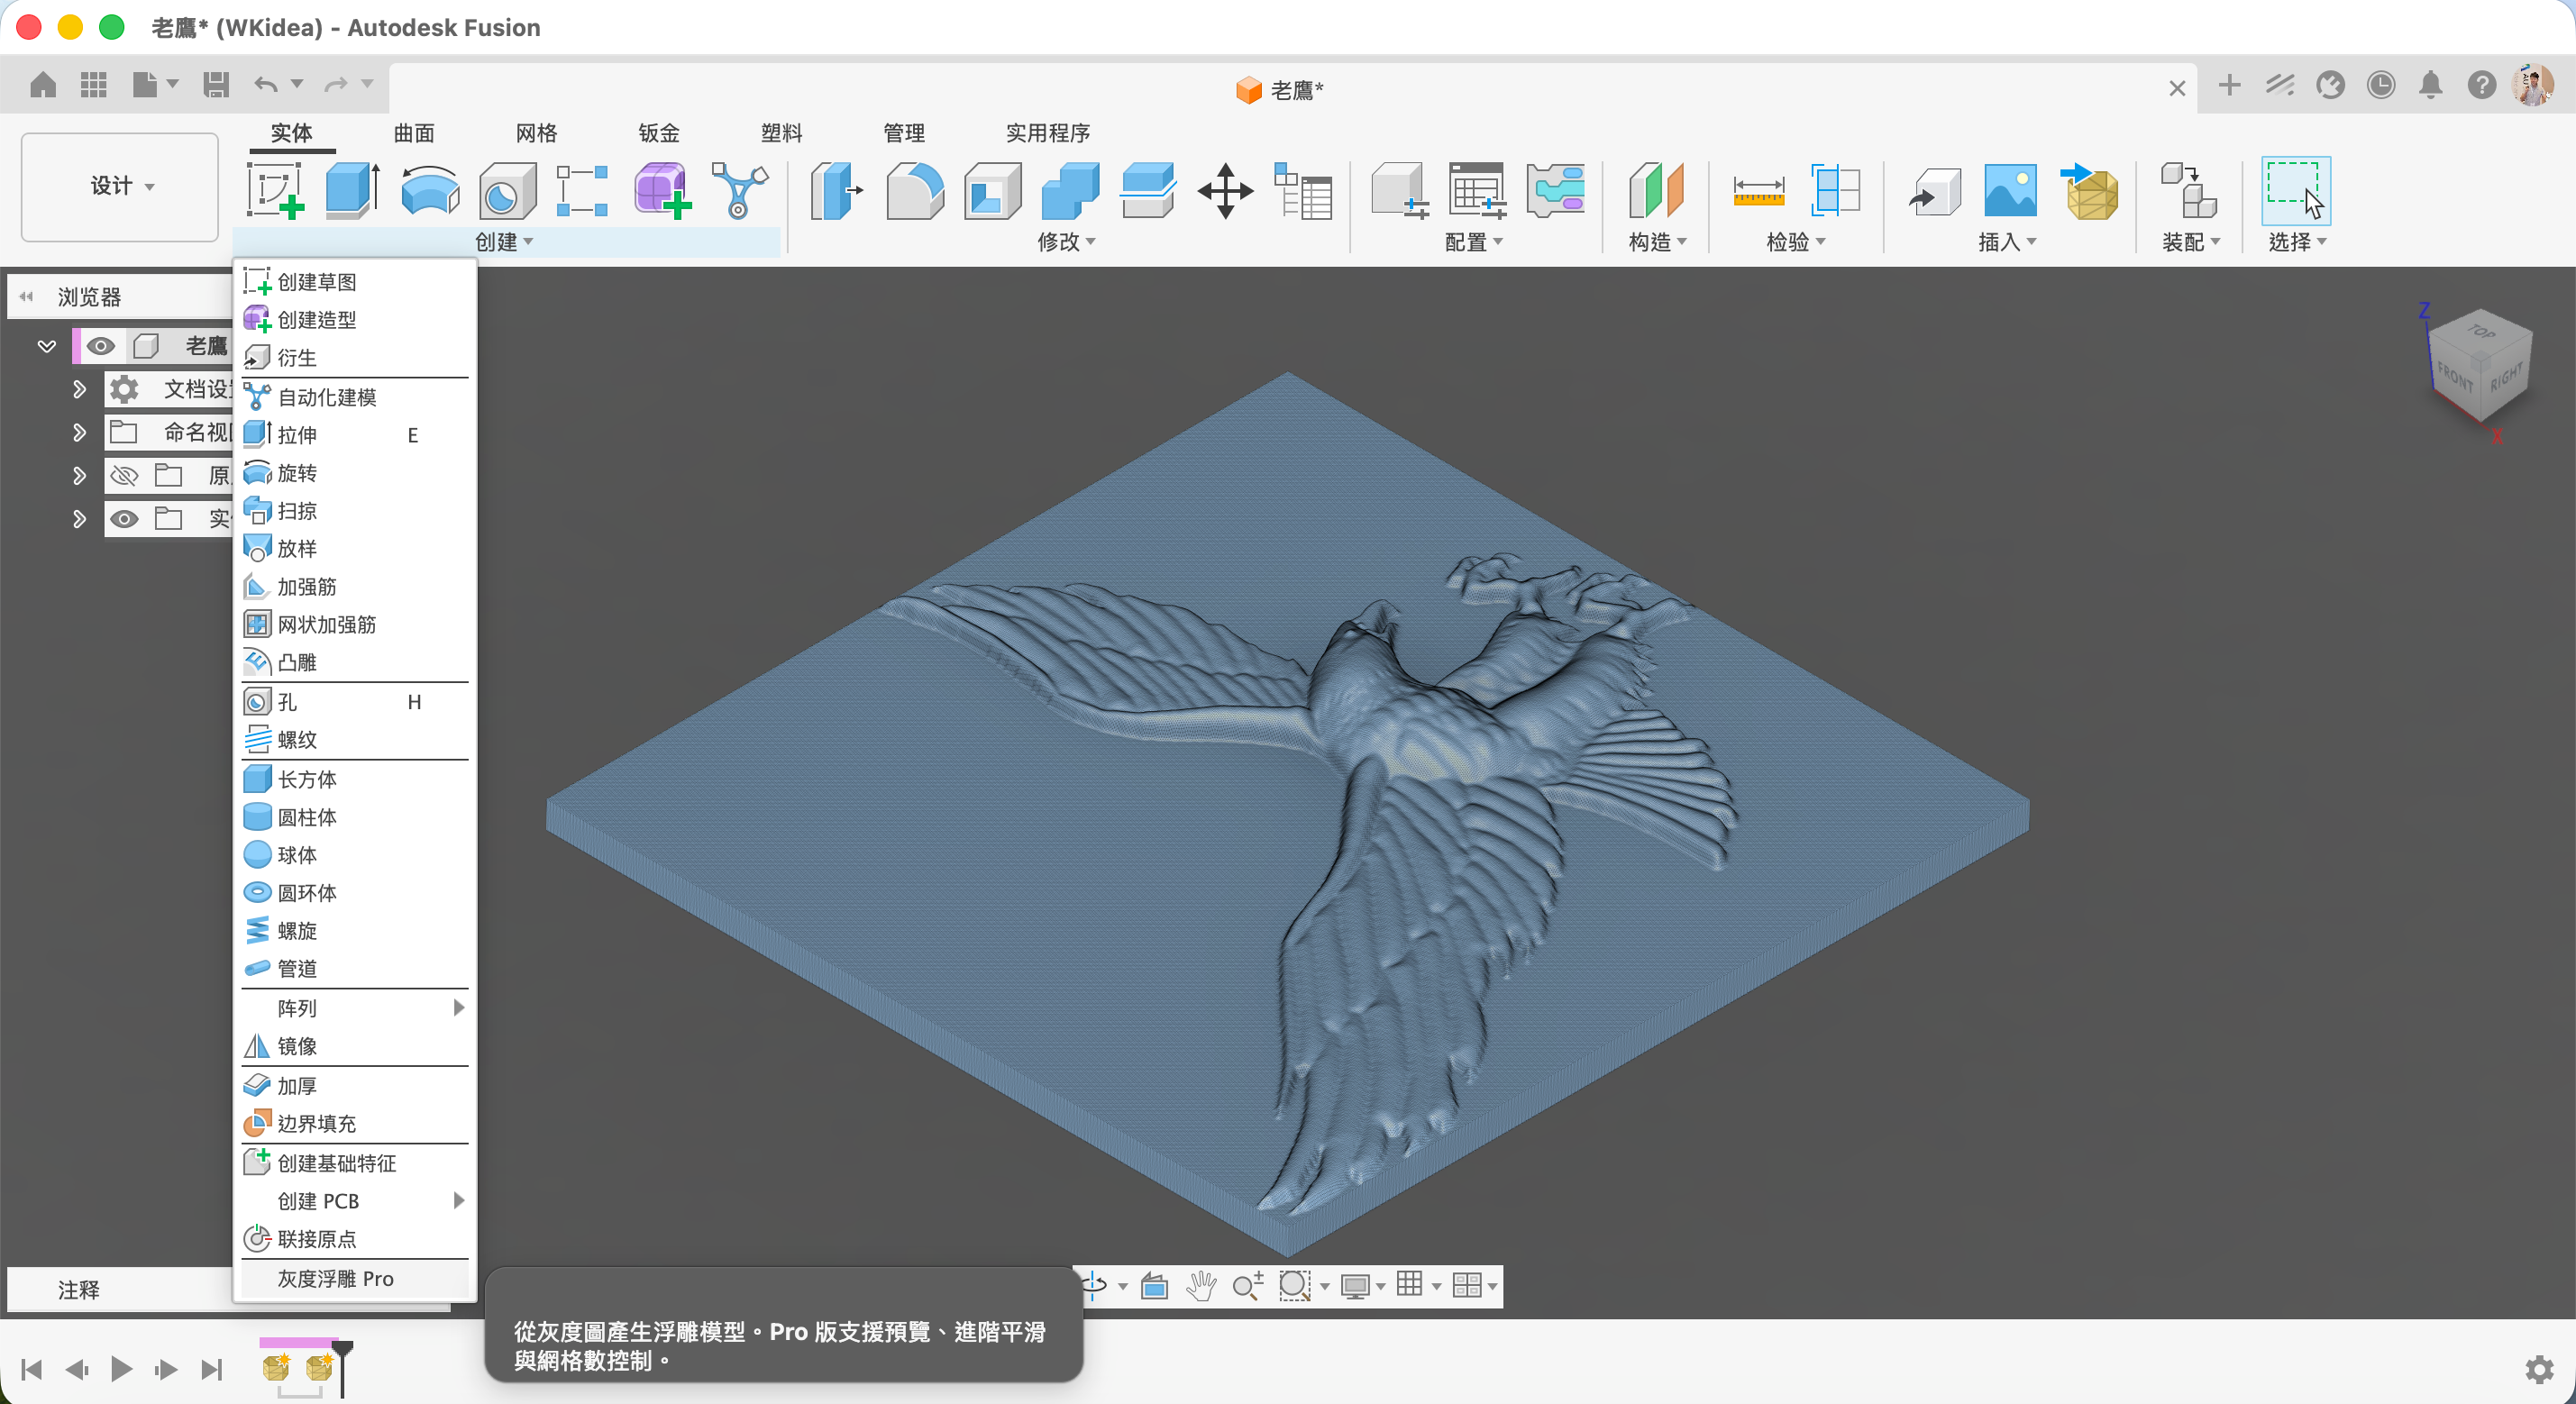Image resolution: width=2576 pixels, height=1404 pixels.
Task: Choose 凸雕 from the create menu
Action: [x=355, y=662]
